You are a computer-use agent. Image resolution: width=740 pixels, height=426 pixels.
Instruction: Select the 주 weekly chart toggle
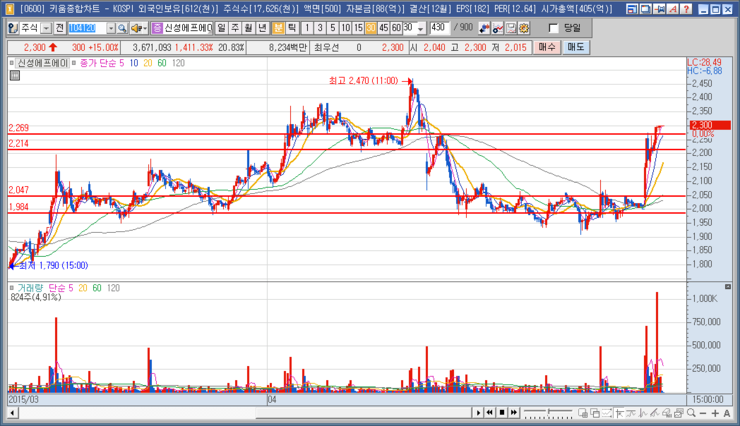click(235, 28)
